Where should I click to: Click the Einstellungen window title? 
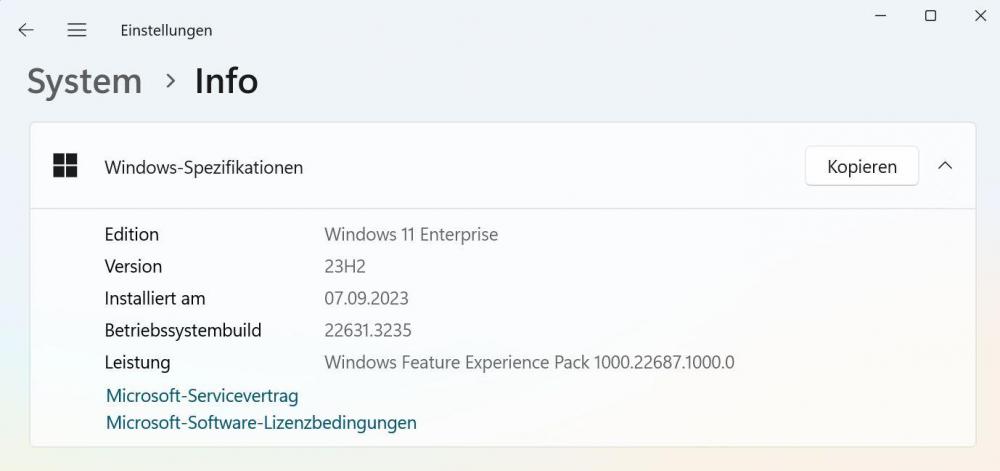pos(166,30)
